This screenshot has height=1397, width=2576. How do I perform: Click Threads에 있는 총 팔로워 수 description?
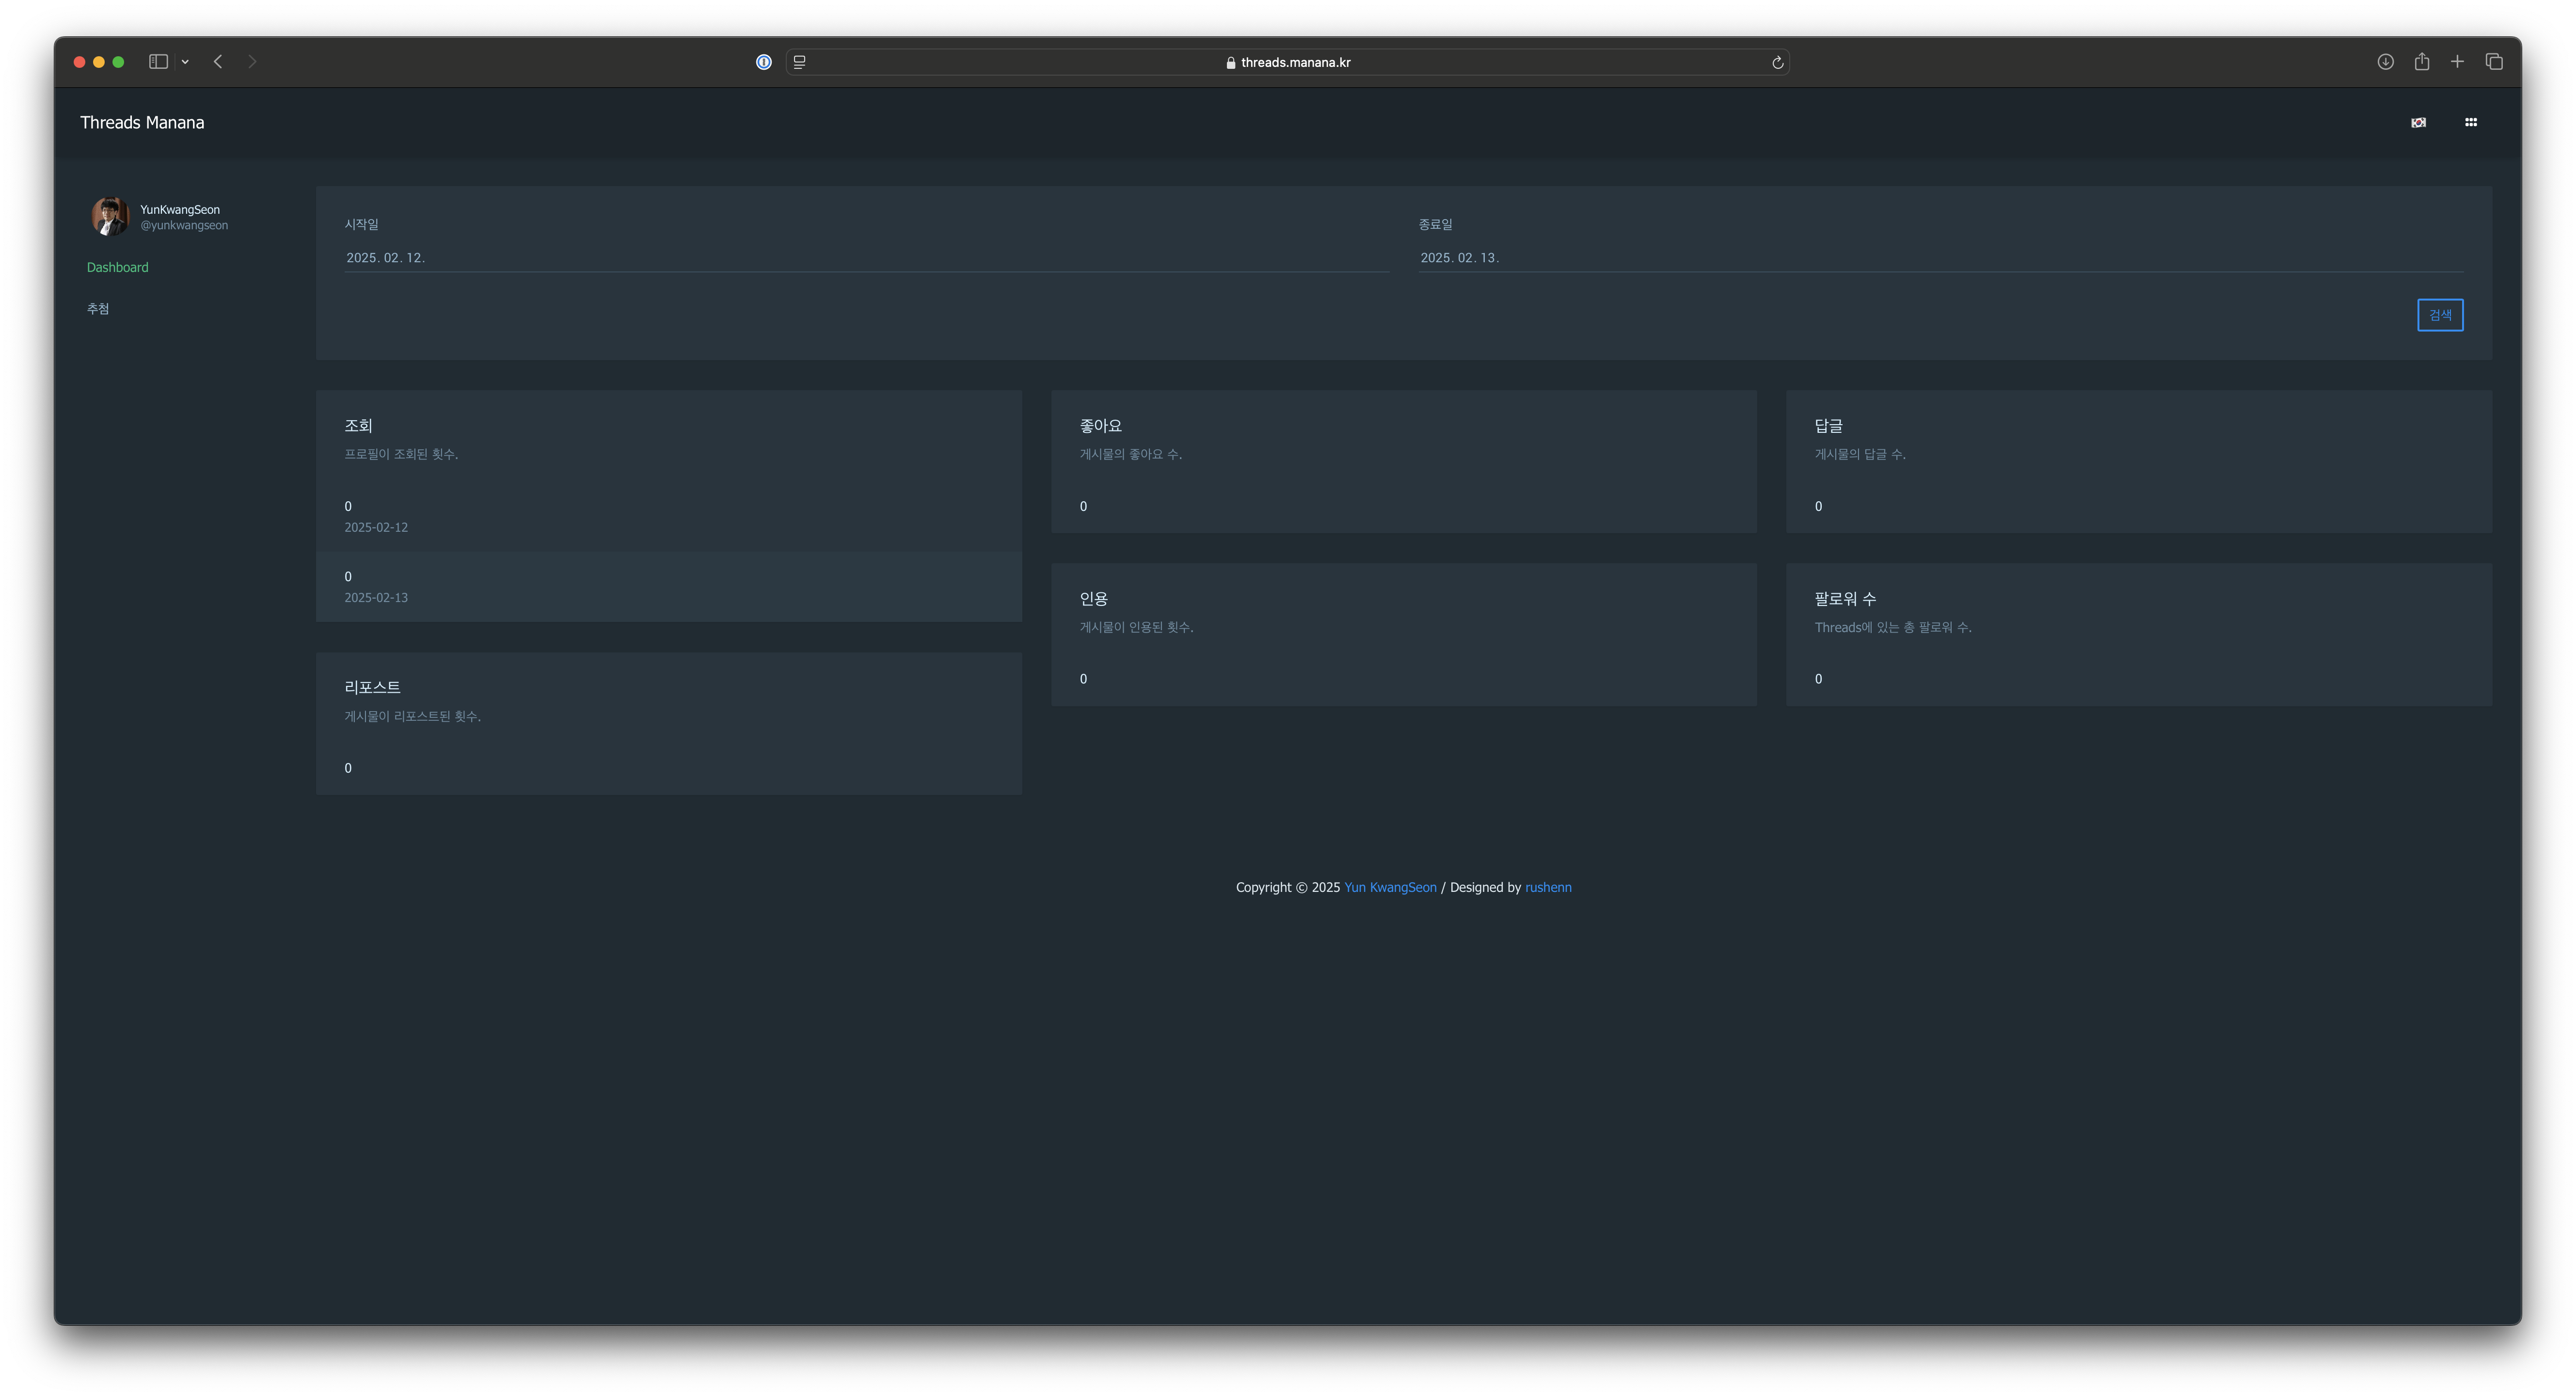pos(1893,628)
